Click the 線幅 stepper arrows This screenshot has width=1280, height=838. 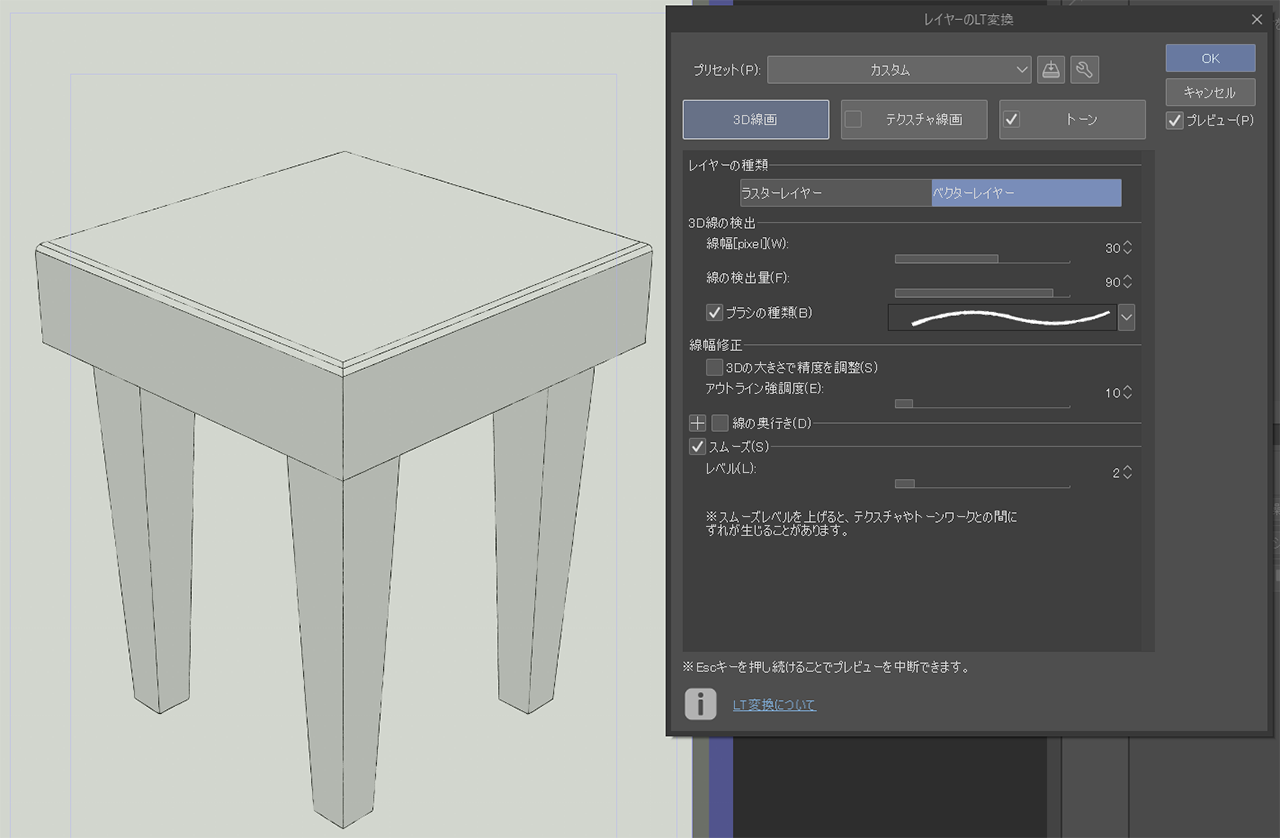[1128, 248]
